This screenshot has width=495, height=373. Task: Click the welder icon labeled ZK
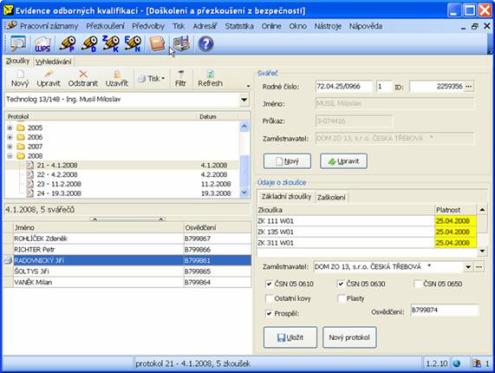pos(111,44)
